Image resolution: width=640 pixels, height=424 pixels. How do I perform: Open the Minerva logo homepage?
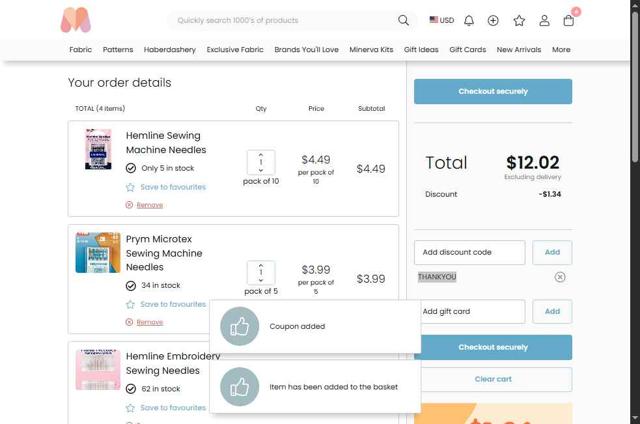tap(76, 20)
